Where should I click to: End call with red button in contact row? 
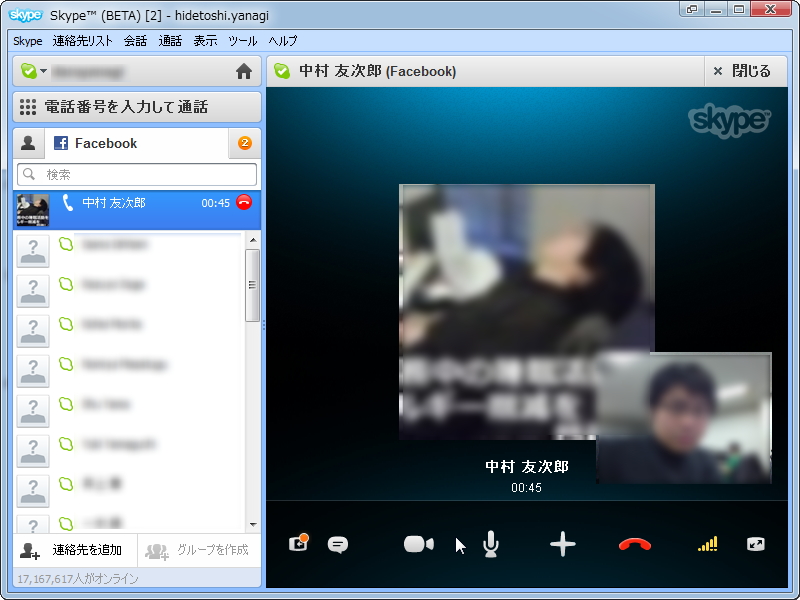[244, 203]
